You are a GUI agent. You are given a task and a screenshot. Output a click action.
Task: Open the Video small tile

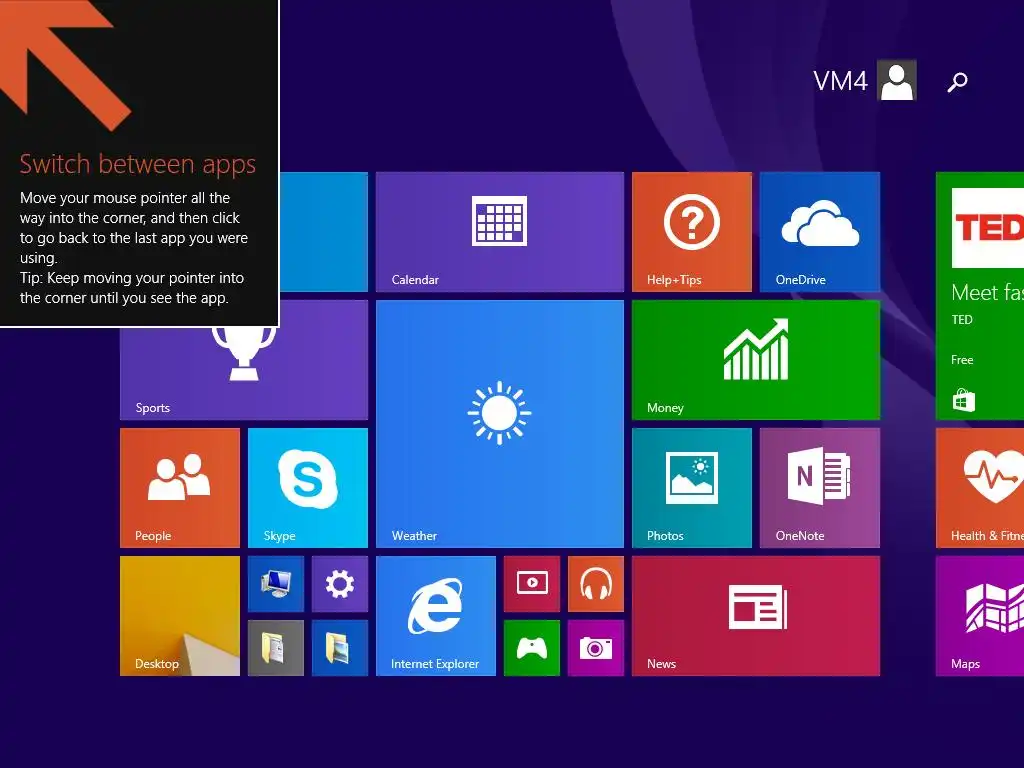(x=532, y=584)
